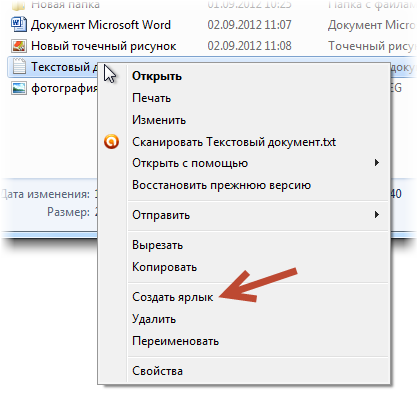Choose Удалить from the context menu
The width and height of the screenshot is (418, 403).
click(154, 319)
